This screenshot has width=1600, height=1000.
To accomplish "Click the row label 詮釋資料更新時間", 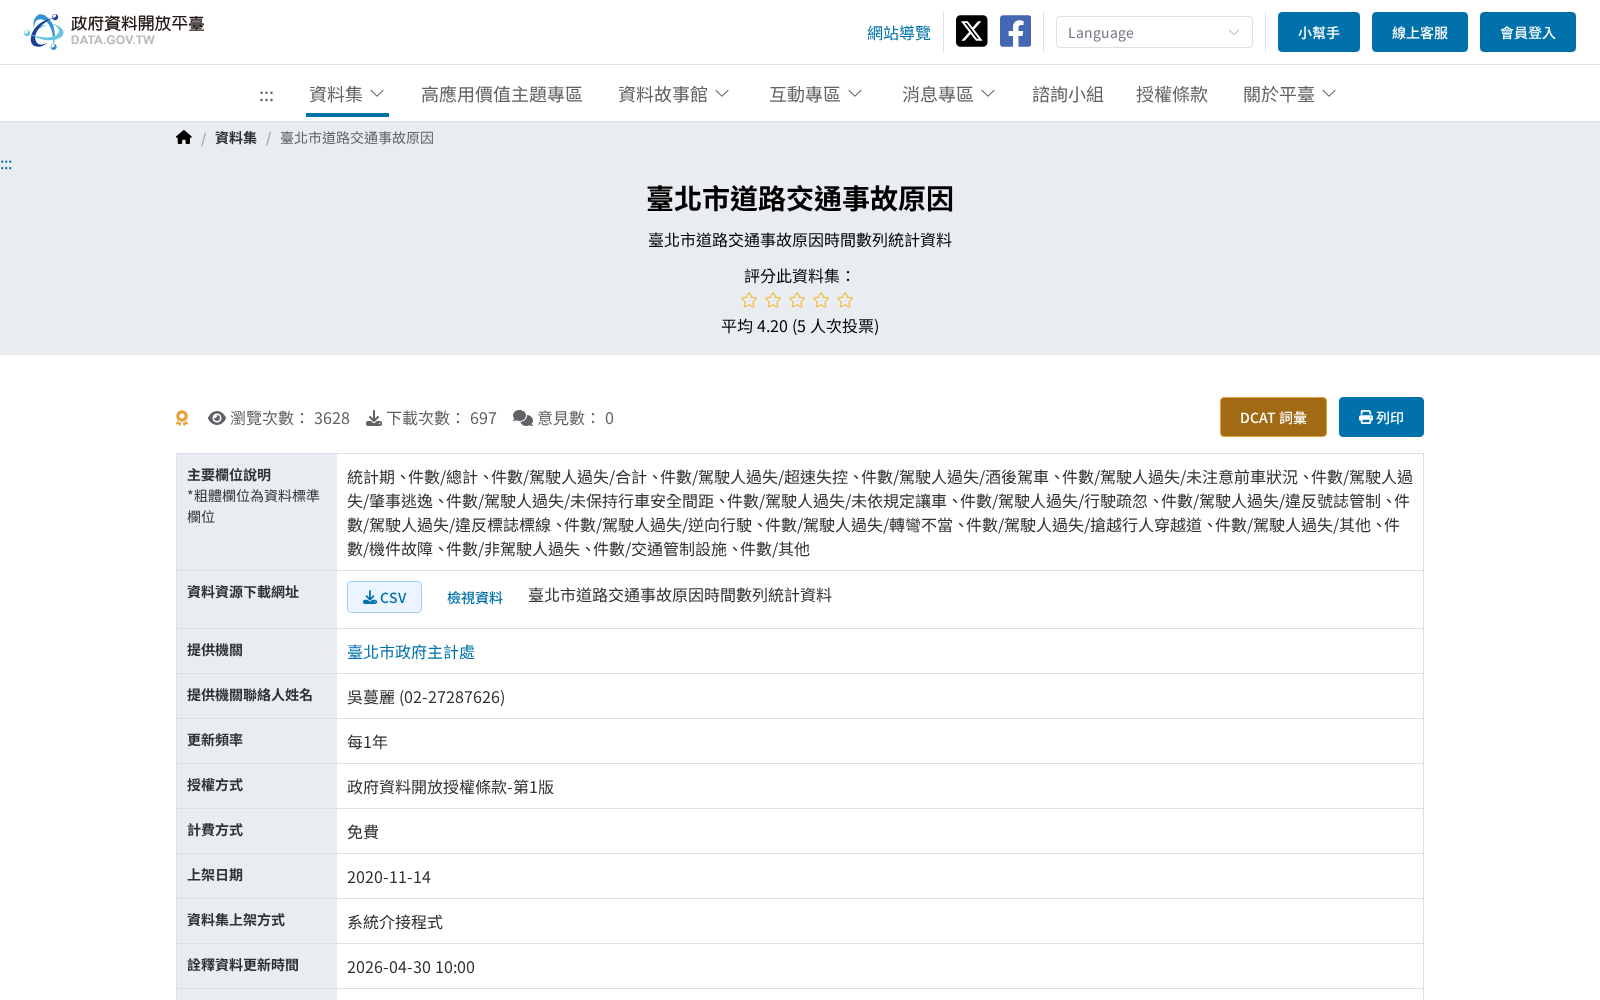I will point(243,965).
